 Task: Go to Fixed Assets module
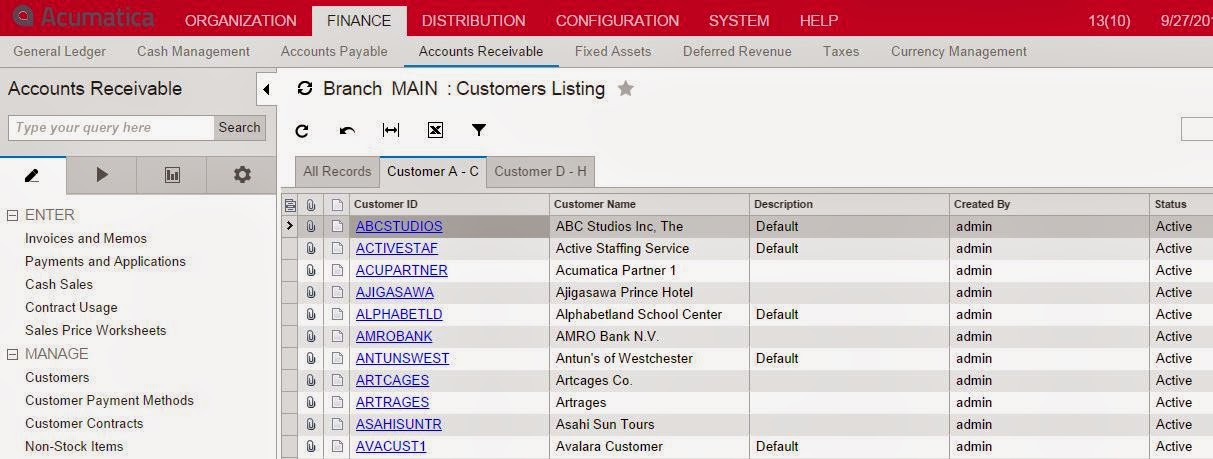click(x=613, y=51)
